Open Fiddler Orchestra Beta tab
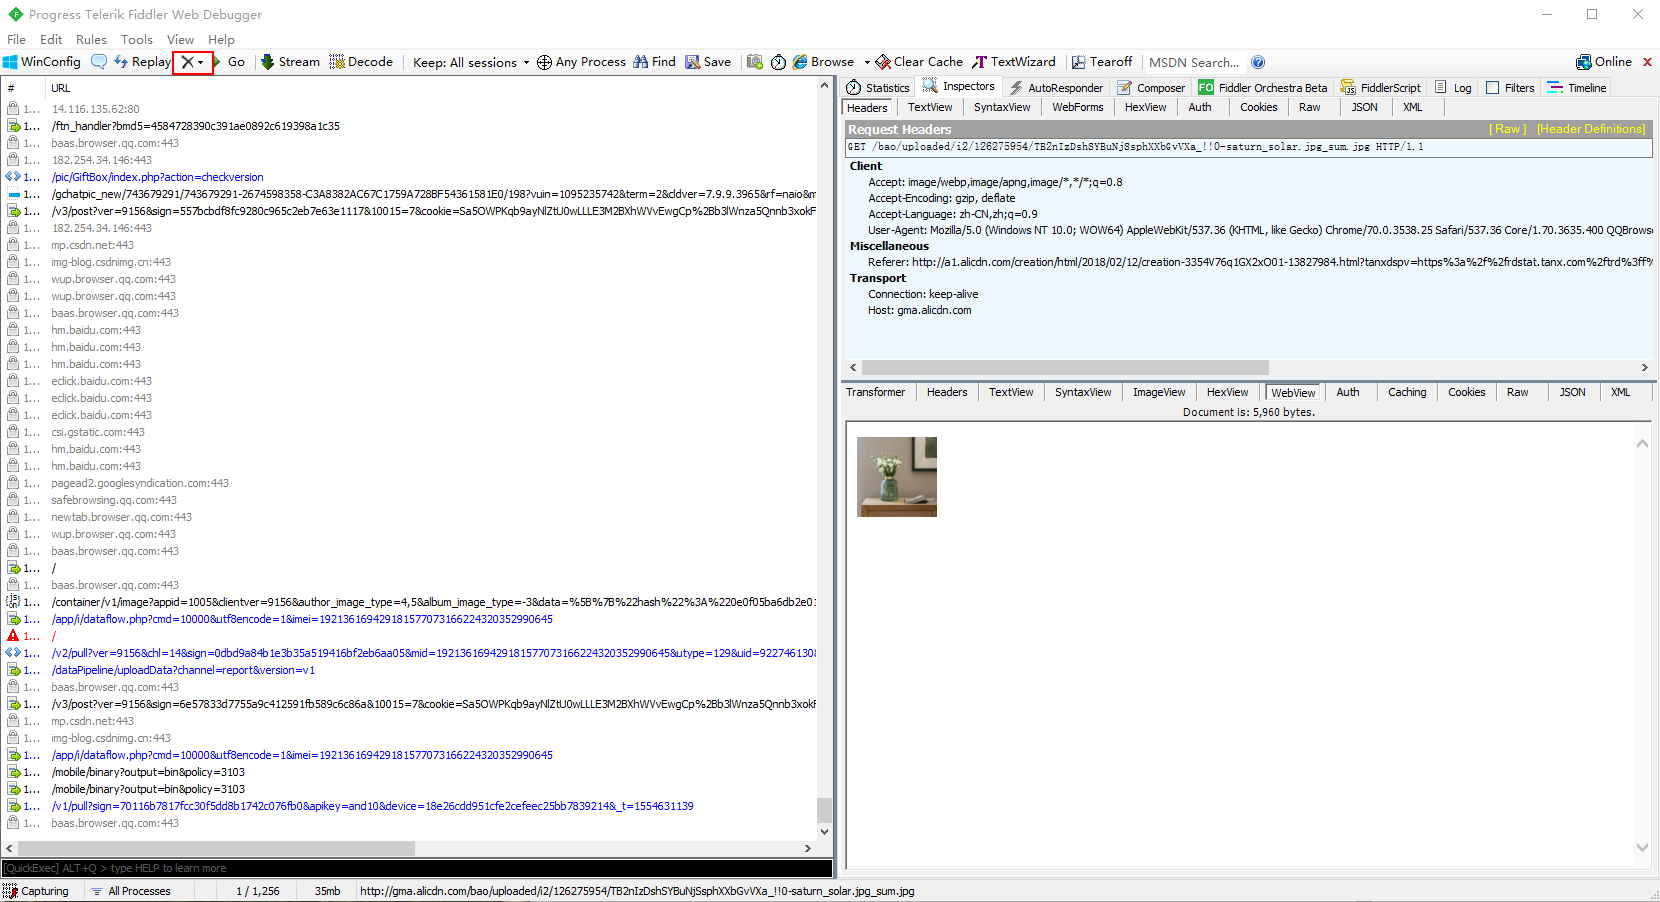Image resolution: width=1660 pixels, height=902 pixels. pos(1263,88)
